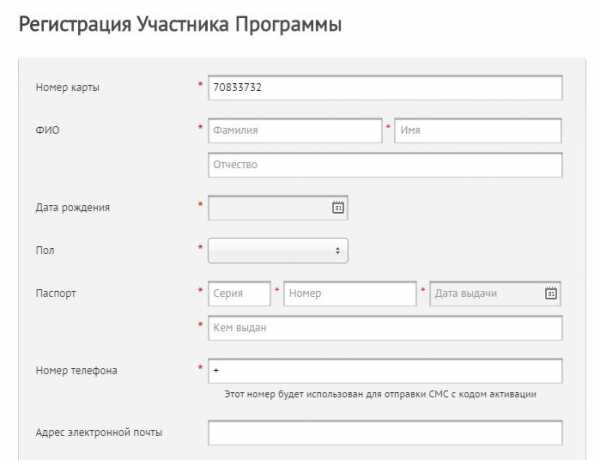Focus the Фамилия surname field
Image resolution: width=600 pixels, height=460 pixels.
pos(294,130)
